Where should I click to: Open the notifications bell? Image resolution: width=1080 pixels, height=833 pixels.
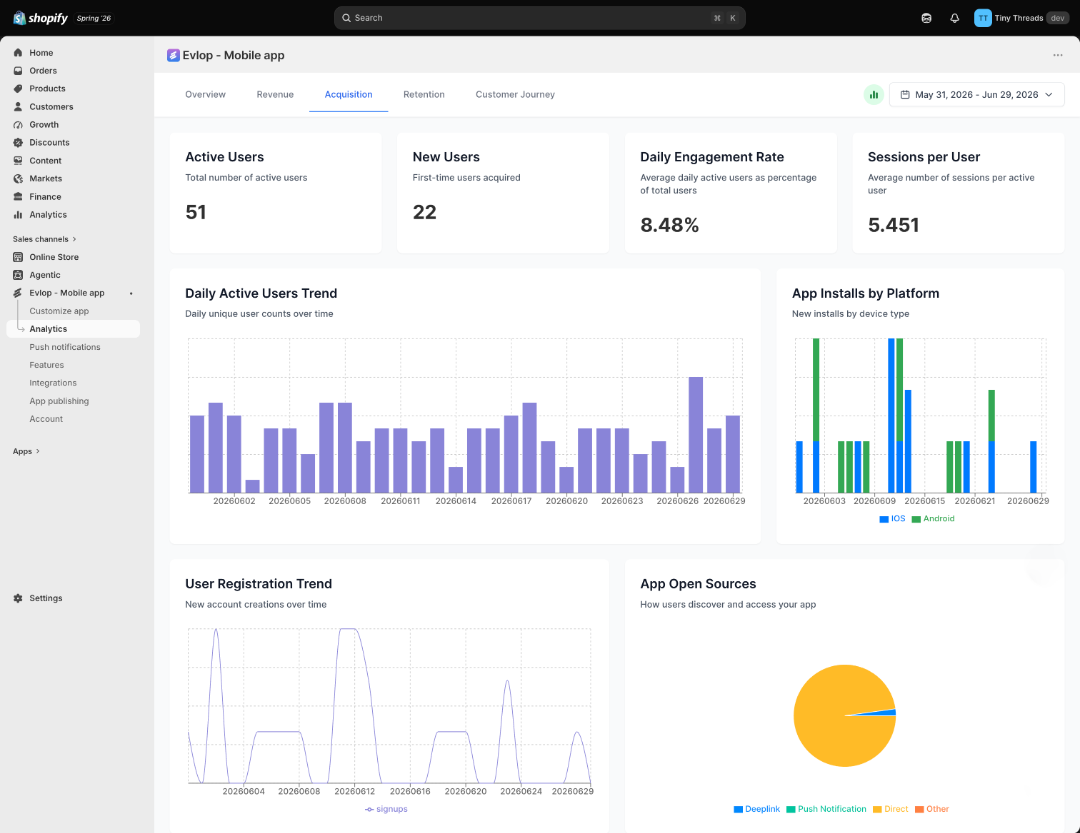coord(955,18)
